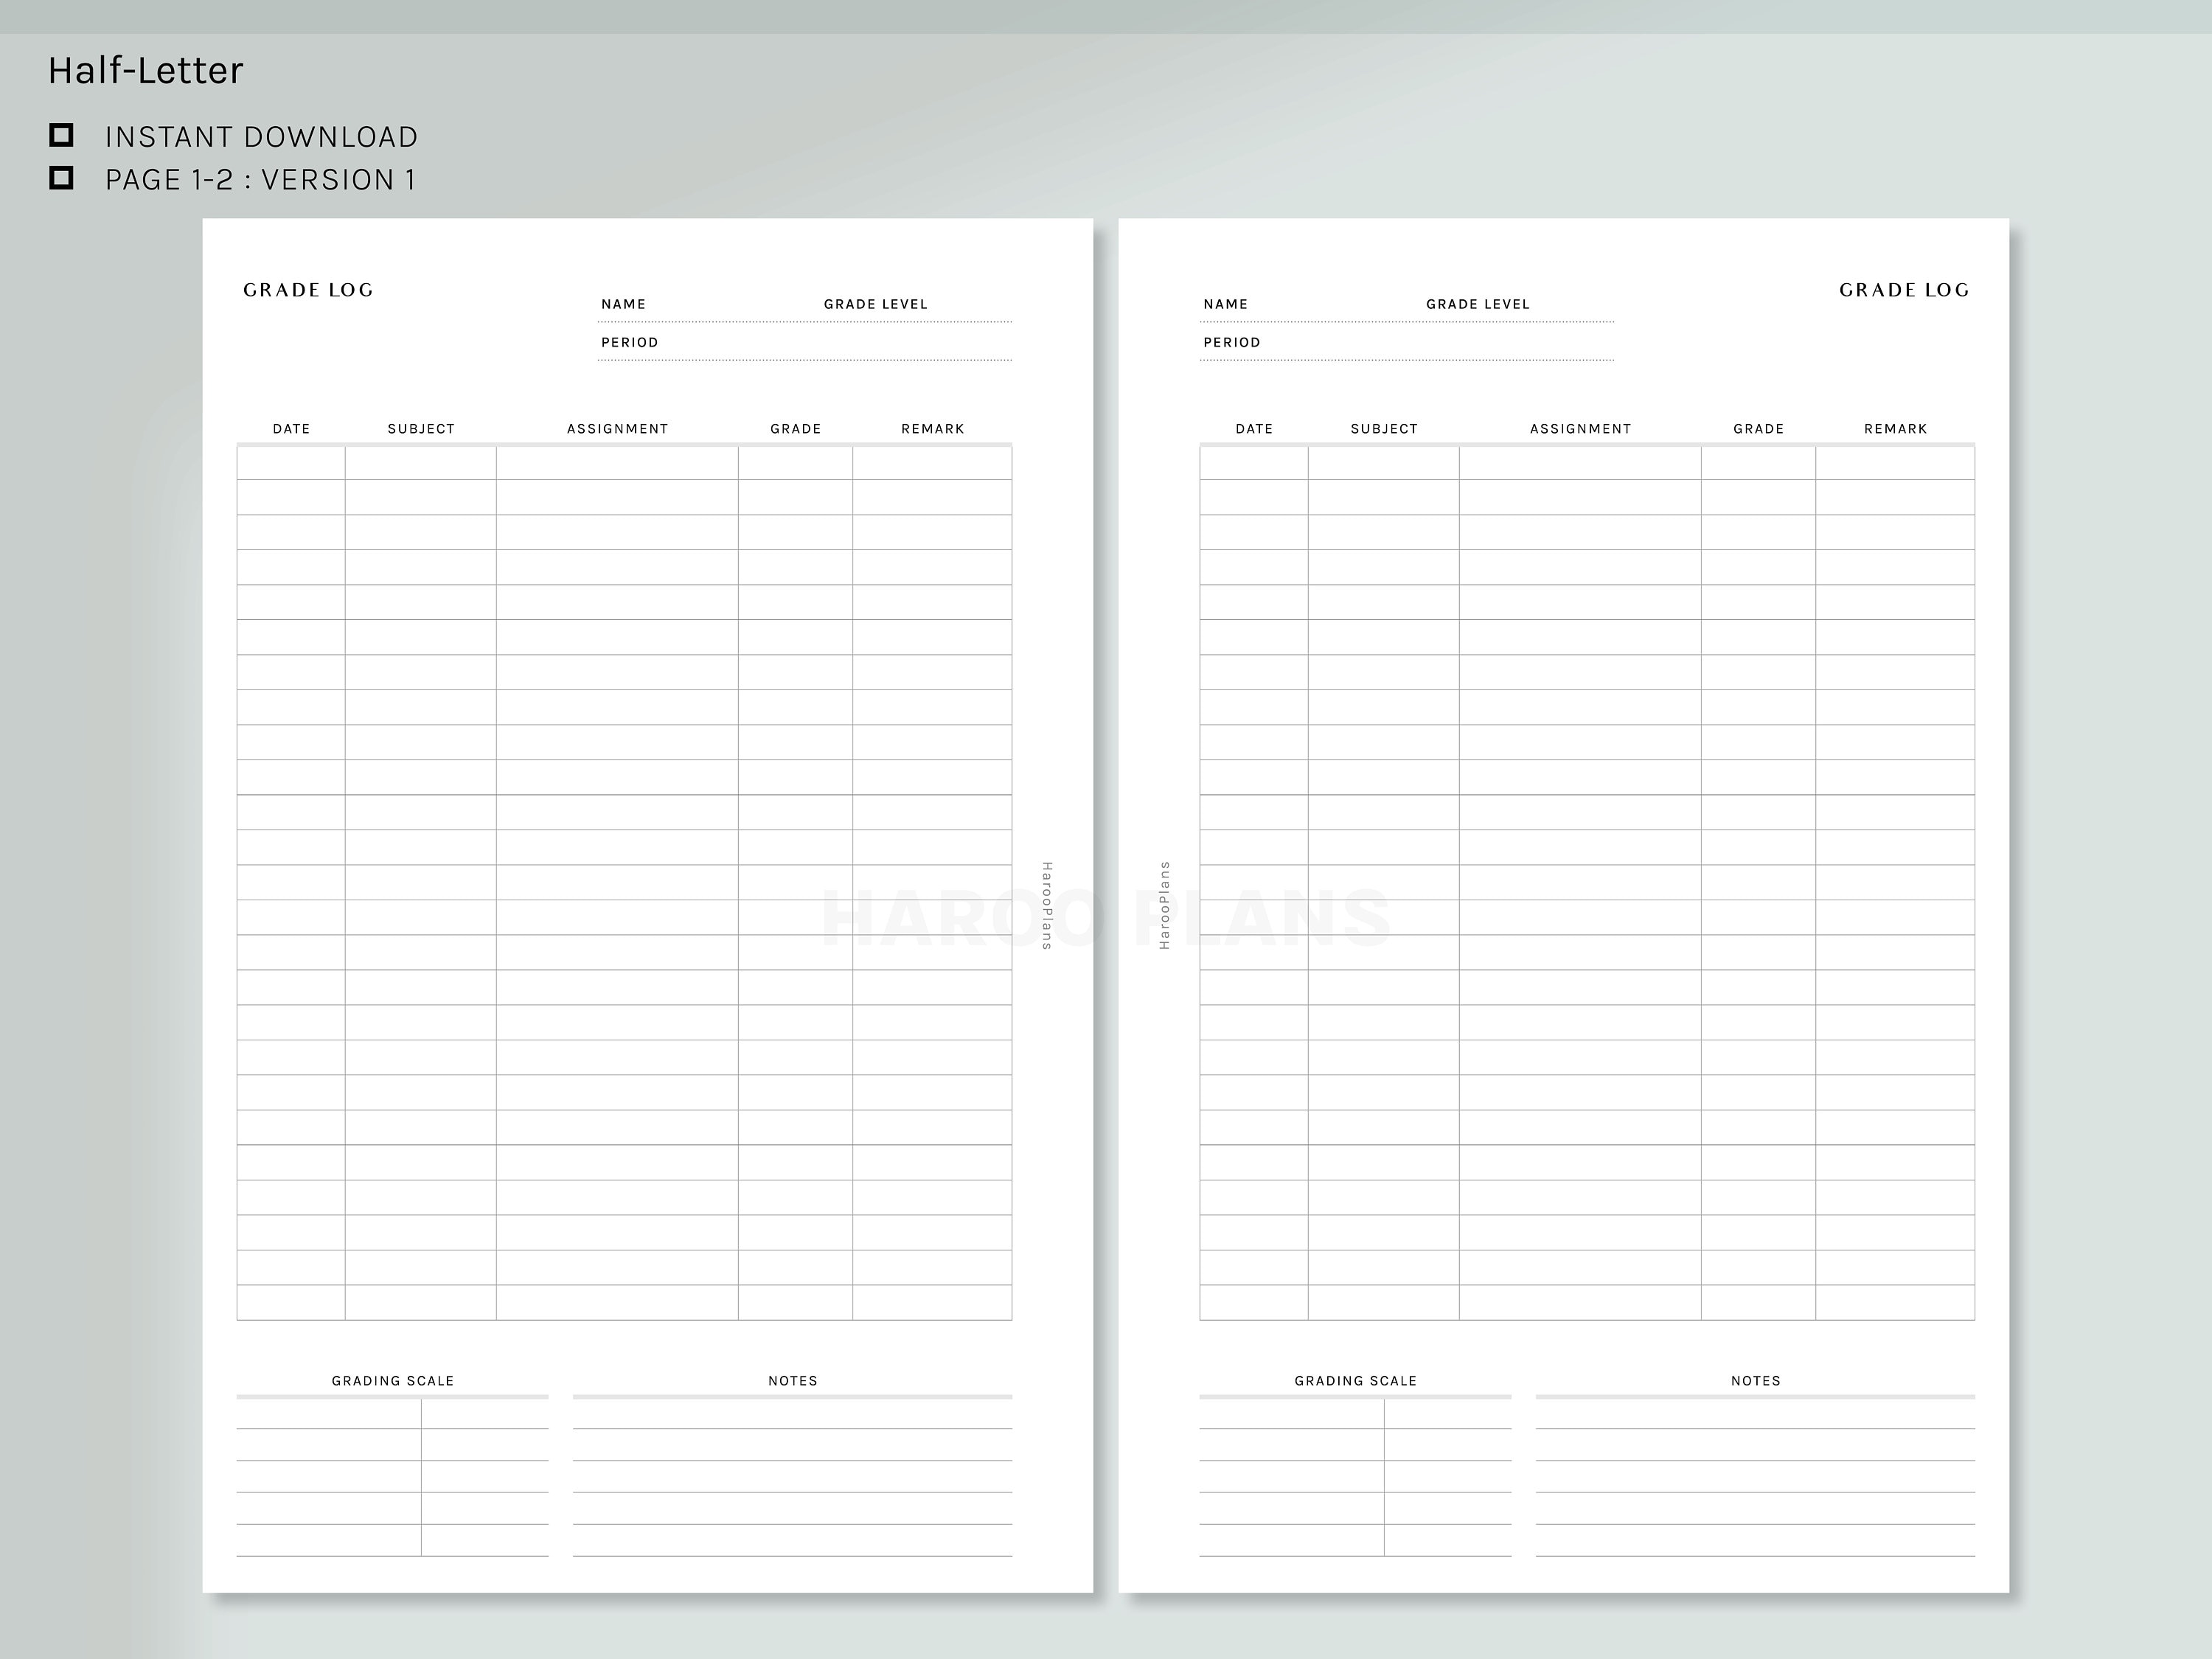Click the NOTES header on right page
The height and width of the screenshot is (1659, 2212).
pos(1755,1380)
